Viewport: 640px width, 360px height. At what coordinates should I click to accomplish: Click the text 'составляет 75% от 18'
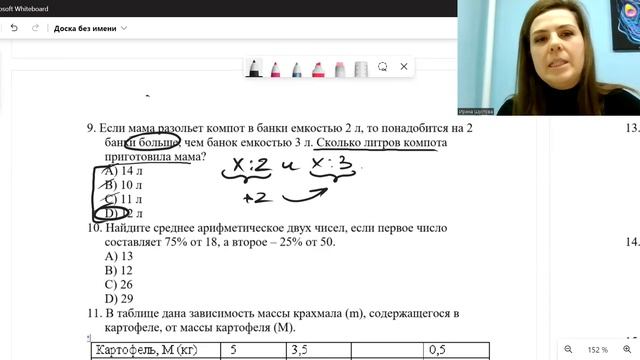(160, 242)
